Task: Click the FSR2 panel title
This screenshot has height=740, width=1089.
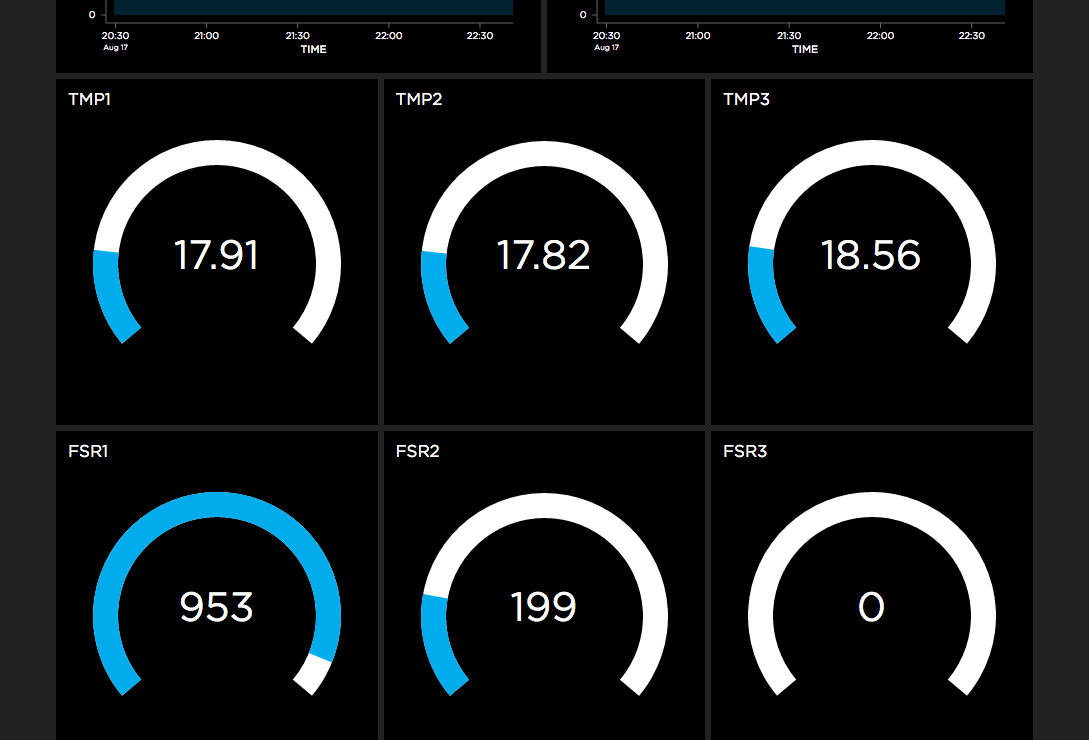Action: tap(417, 452)
